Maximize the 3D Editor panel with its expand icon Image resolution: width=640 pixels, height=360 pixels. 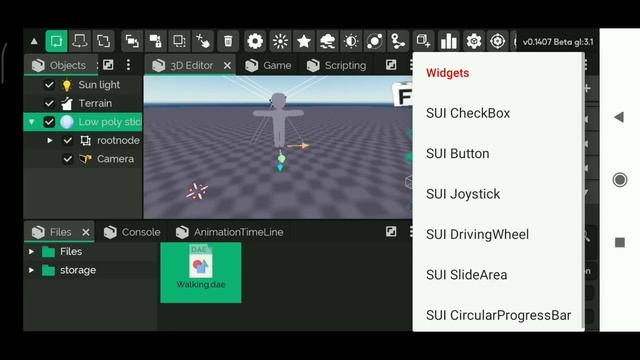point(391,65)
